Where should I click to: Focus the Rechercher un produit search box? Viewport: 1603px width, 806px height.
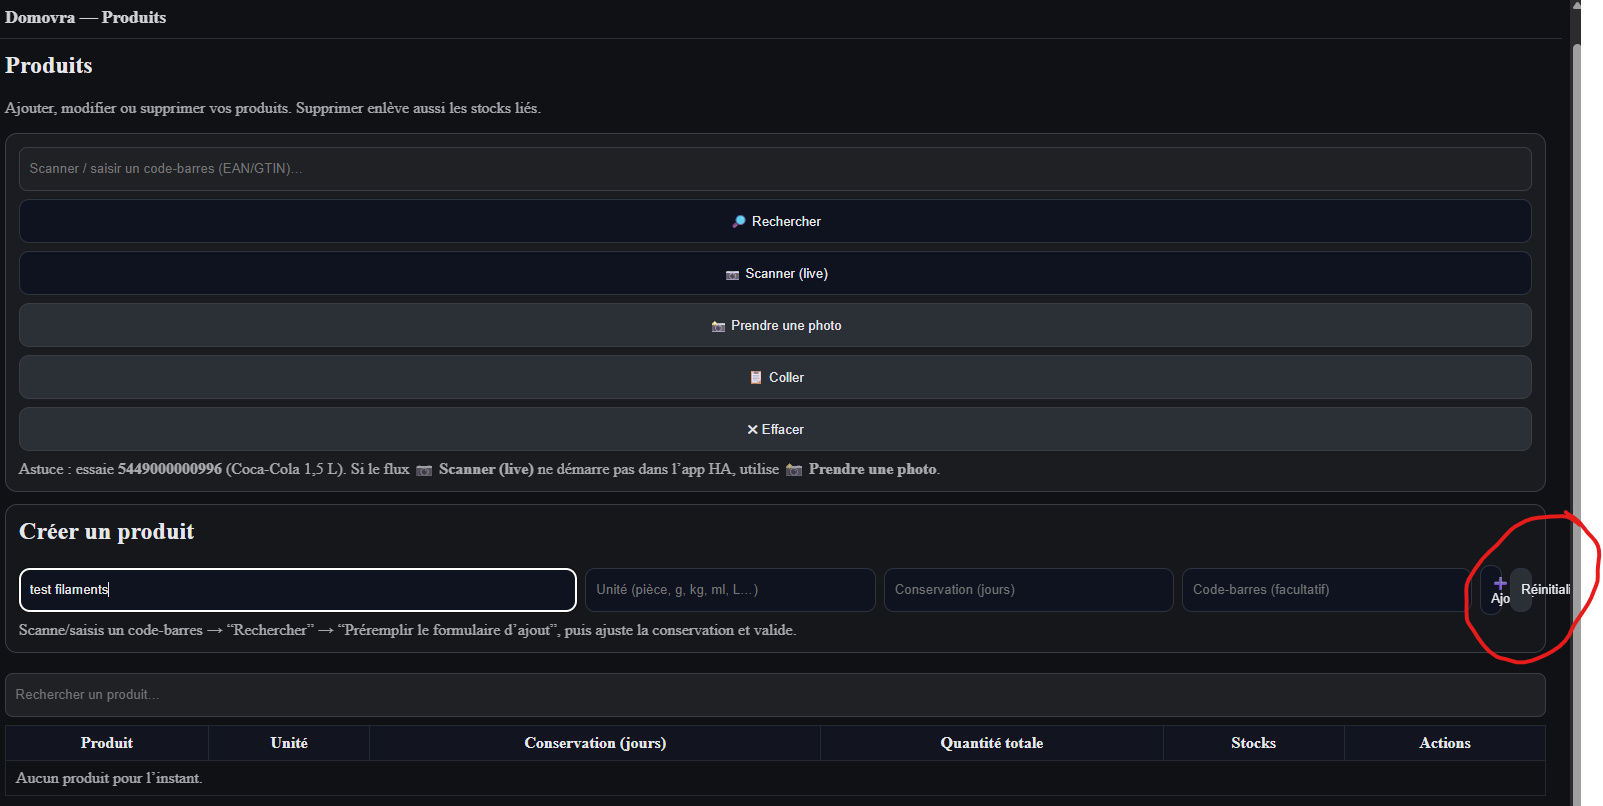774,695
